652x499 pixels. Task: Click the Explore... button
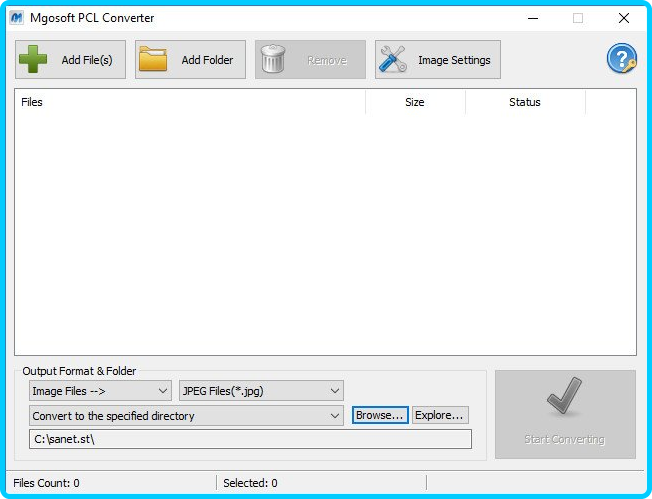pyautogui.click(x=440, y=415)
